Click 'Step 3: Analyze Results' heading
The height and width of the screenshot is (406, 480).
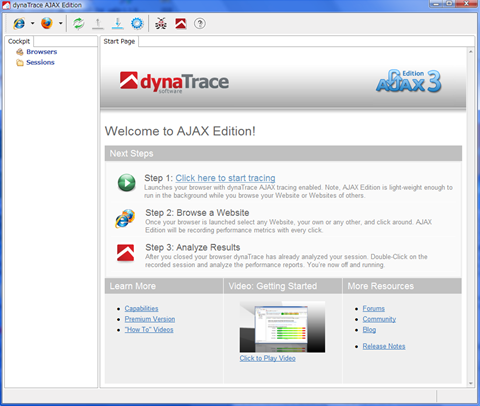coord(193,247)
